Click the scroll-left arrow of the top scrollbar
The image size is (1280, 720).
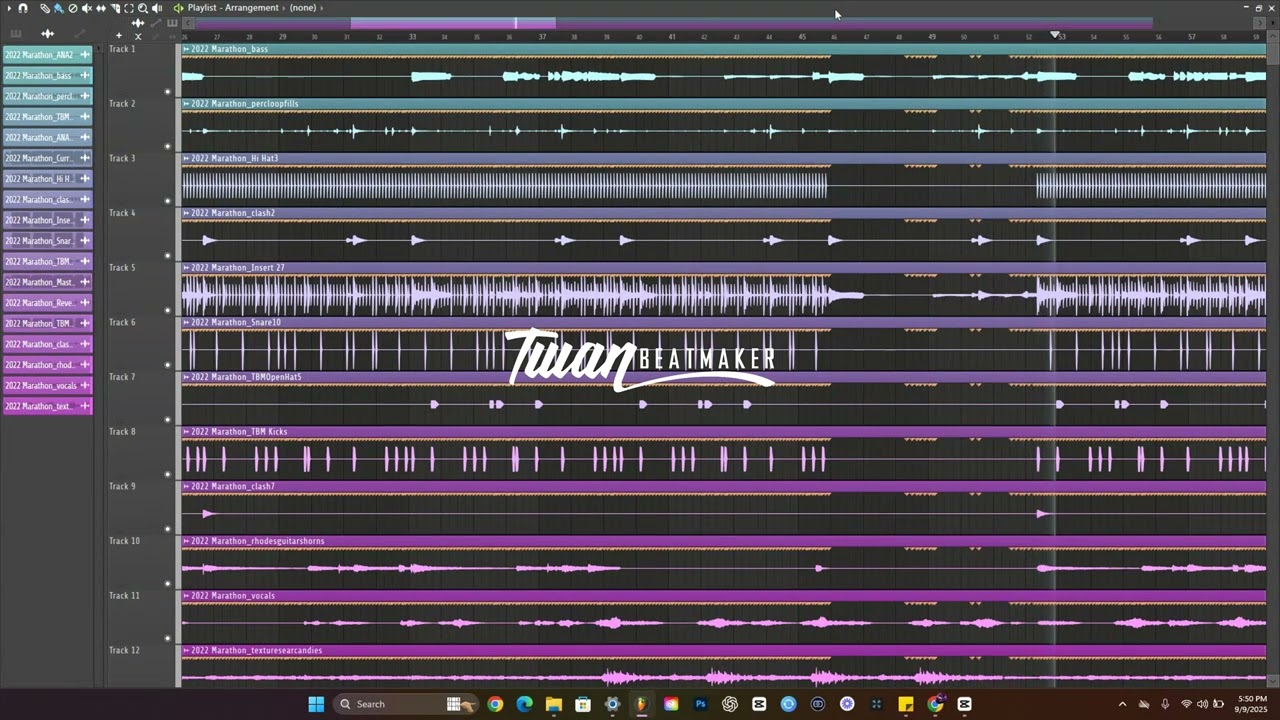tap(187, 23)
